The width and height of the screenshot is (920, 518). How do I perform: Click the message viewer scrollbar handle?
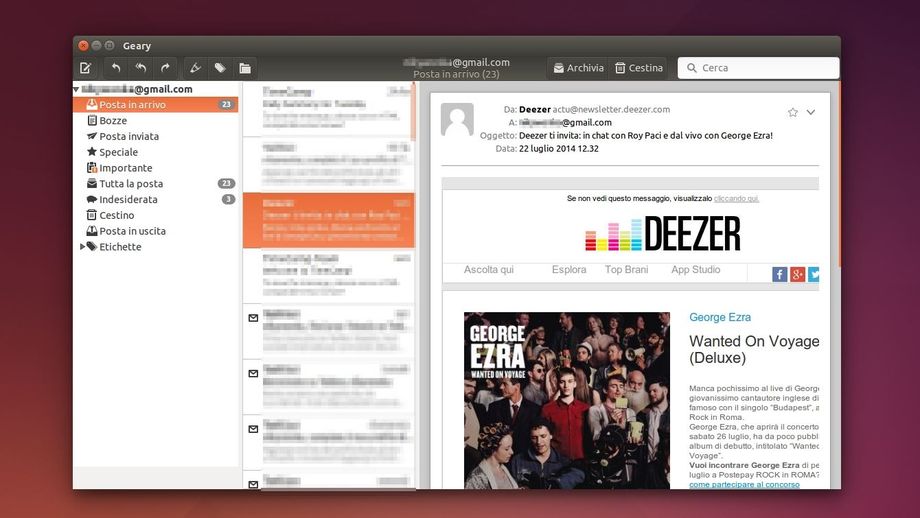click(x=839, y=176)
